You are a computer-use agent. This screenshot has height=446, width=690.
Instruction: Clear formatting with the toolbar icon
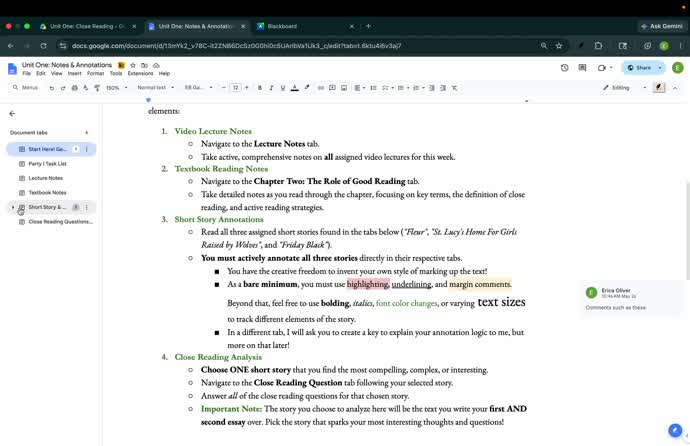(455, 88)
